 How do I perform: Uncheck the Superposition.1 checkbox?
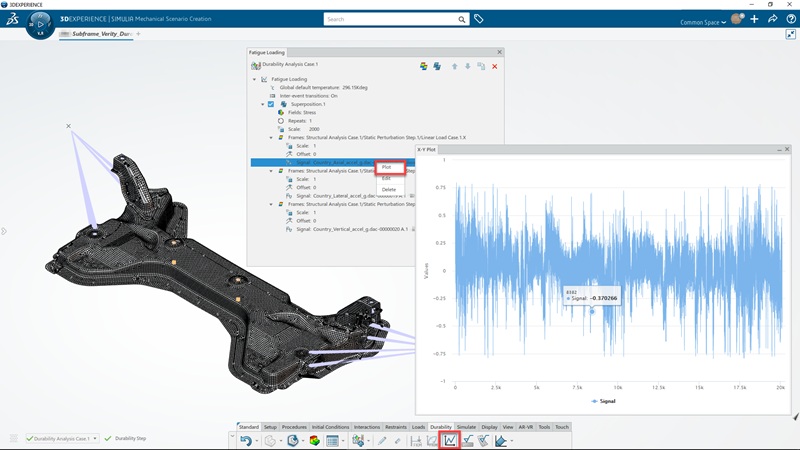click(x=271, y=104)
